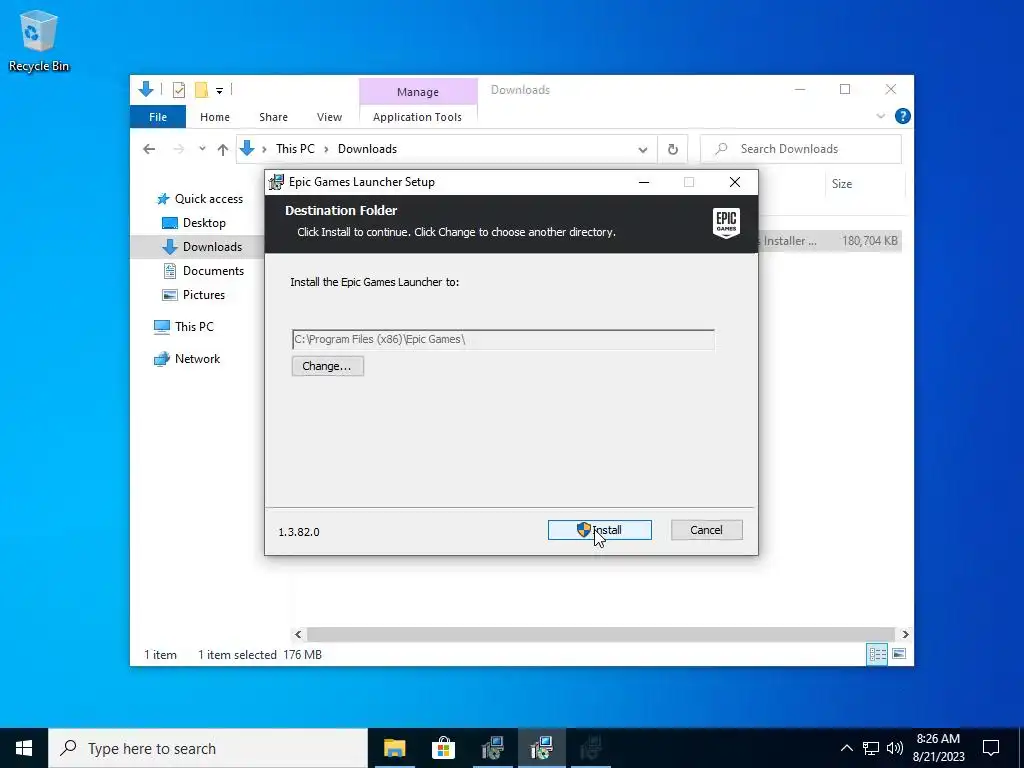
Task: Minimize the Epic Games Launcher Setup dialog
Action: click(x=644, y=182)
